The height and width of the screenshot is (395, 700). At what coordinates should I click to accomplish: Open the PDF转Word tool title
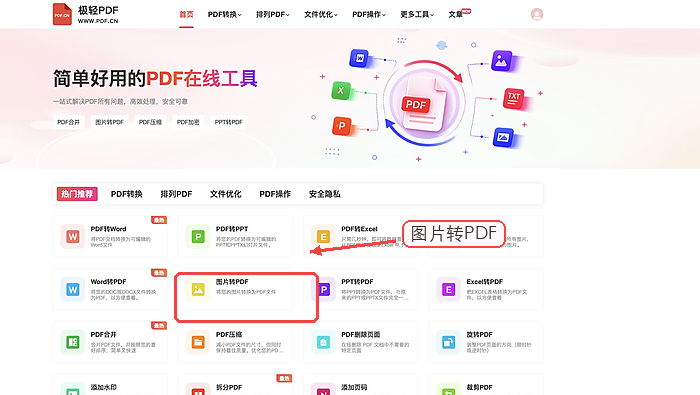click(108, 229)
